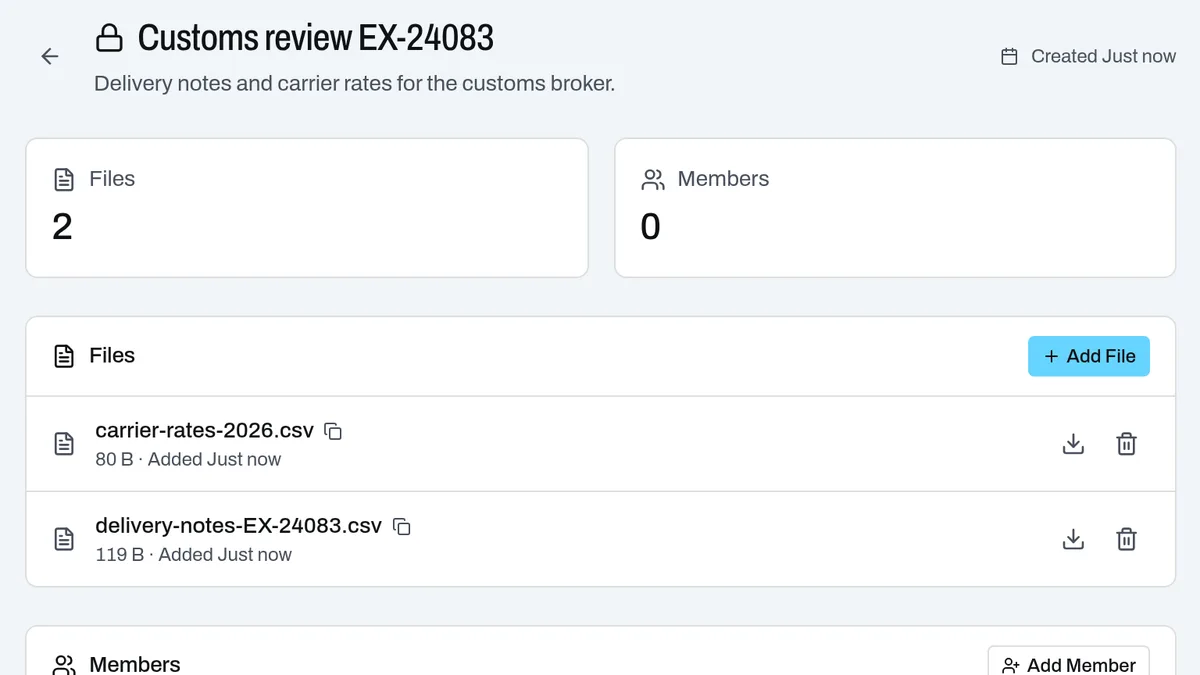Click the carrier-rates-2026.csv document icon
This screenshot has width=1200, height=675.
64,444
